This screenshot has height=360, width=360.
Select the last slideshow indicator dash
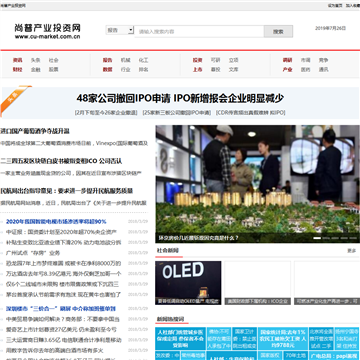tap(353, 238)
